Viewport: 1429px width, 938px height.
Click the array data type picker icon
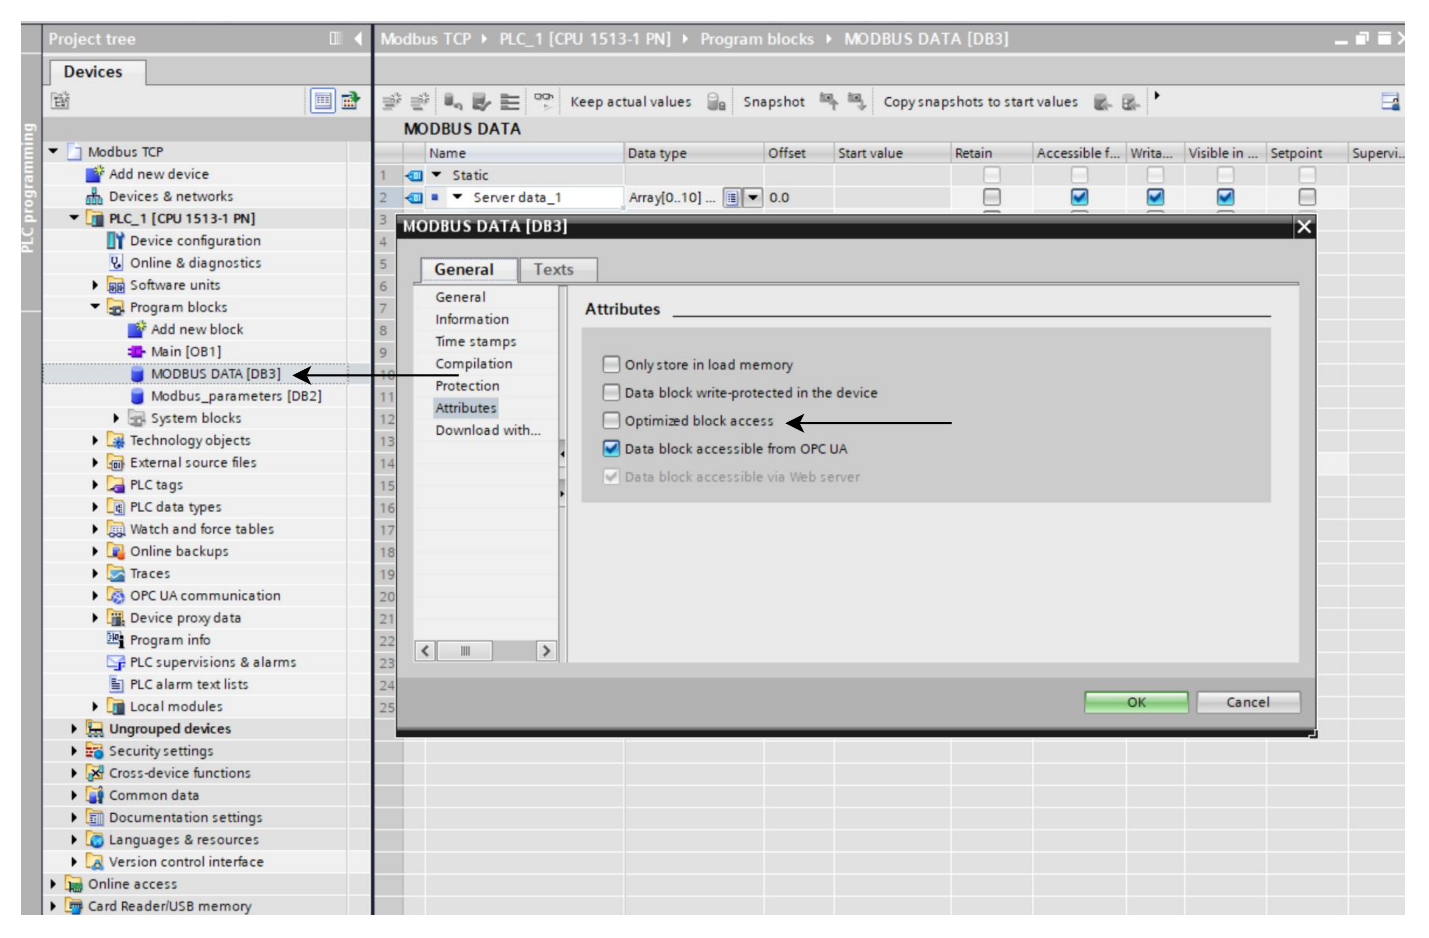732,198
